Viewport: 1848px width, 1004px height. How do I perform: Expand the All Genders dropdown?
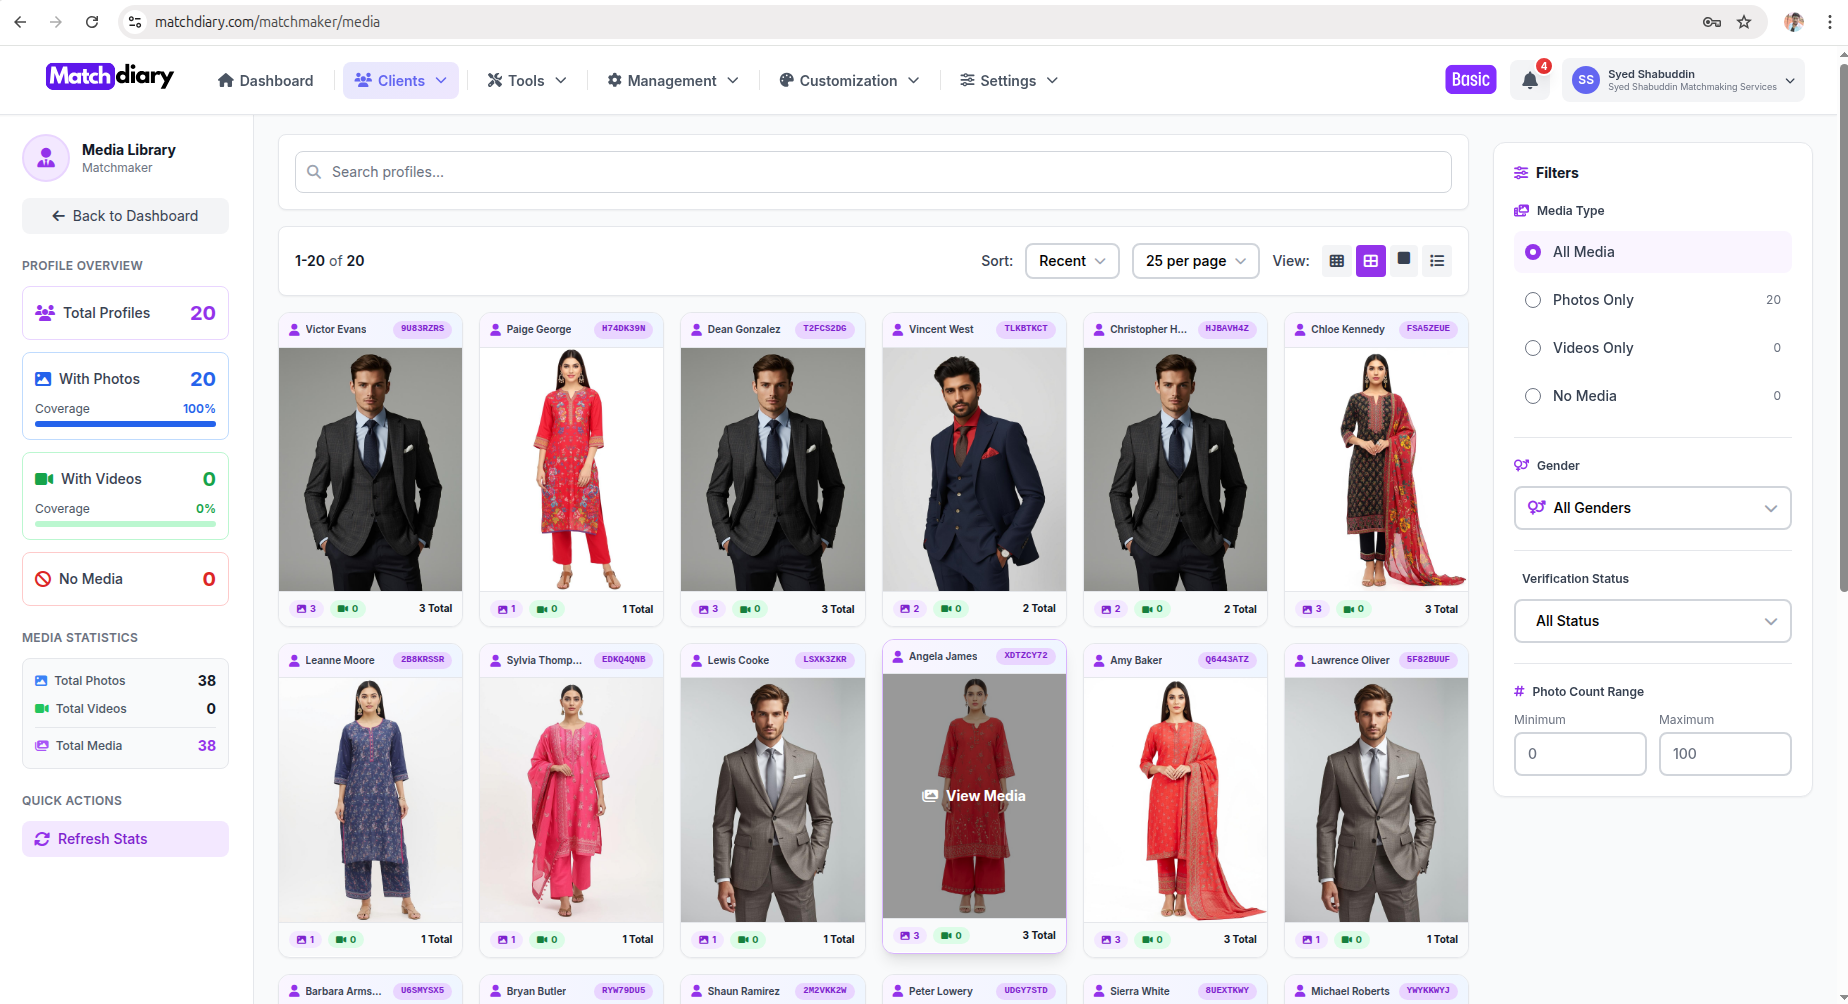[x=1652, y=508]
